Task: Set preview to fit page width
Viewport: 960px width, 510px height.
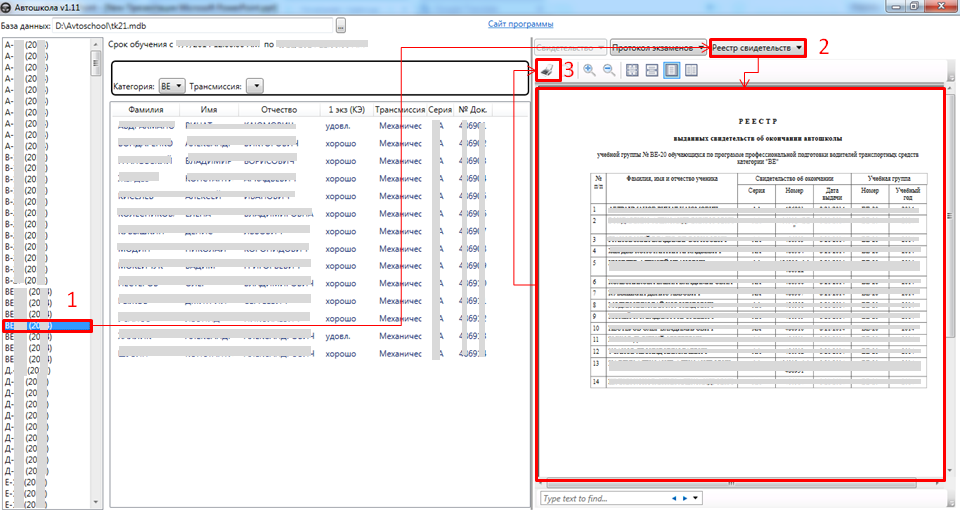Action: (x=652, y=70)
